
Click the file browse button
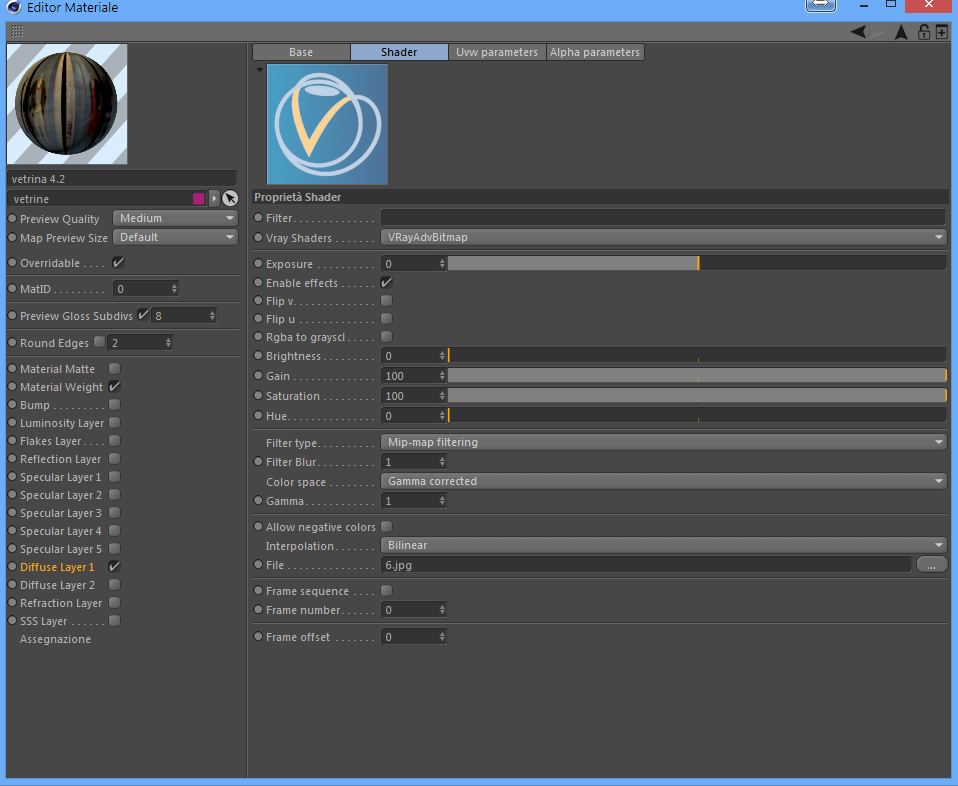point(931,565)
